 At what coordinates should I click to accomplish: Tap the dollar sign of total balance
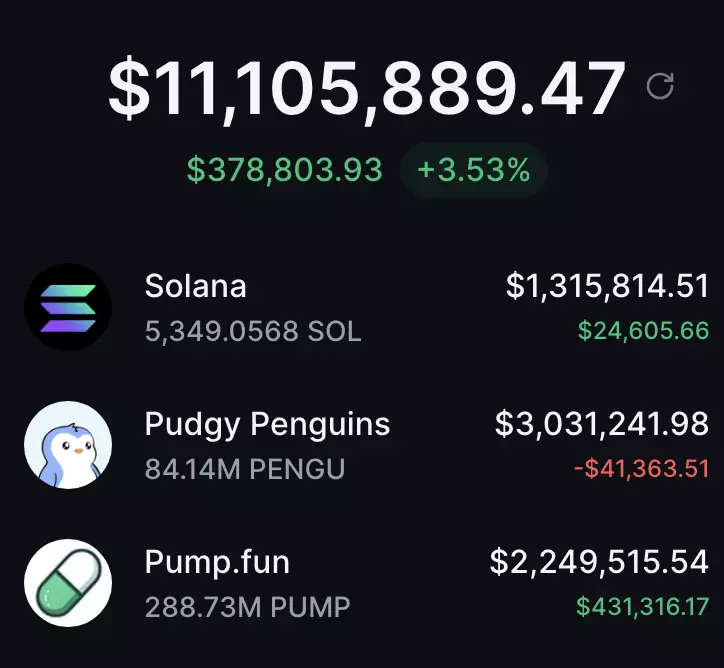[130, 89]
